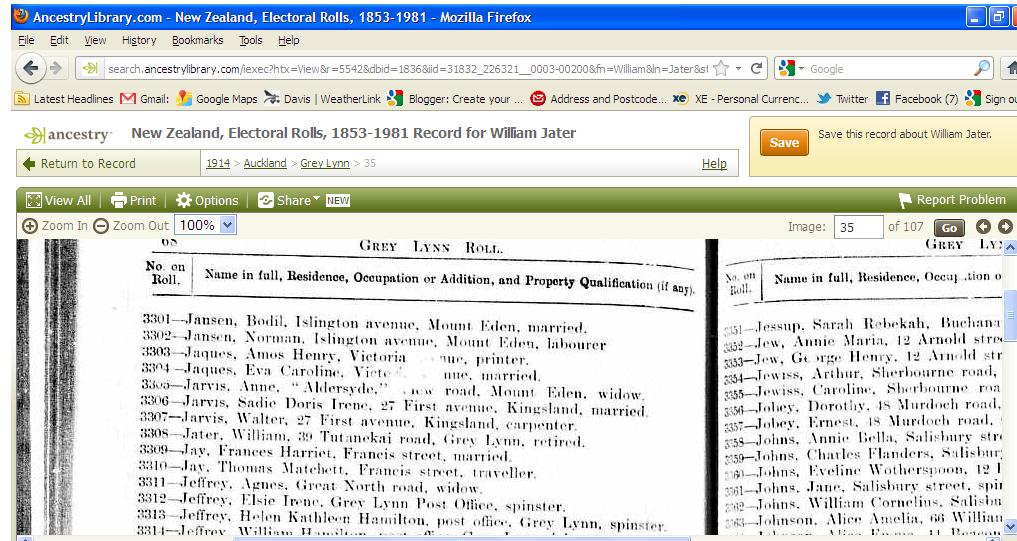Click the image number field showing 35

[858, 227]
